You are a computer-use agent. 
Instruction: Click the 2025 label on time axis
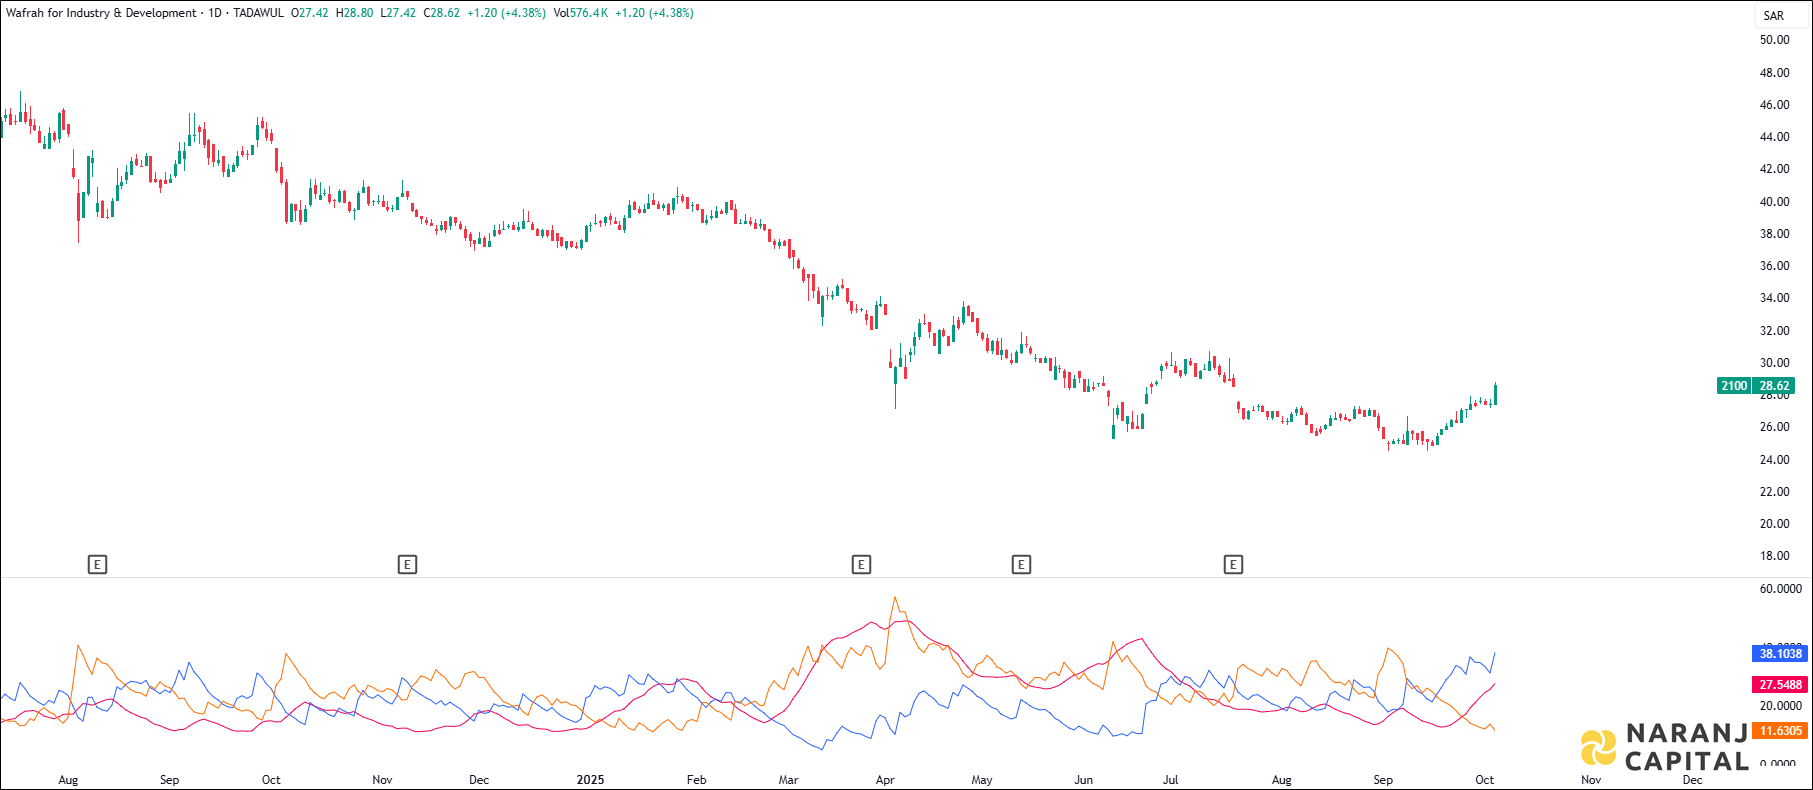pos(590,780)
